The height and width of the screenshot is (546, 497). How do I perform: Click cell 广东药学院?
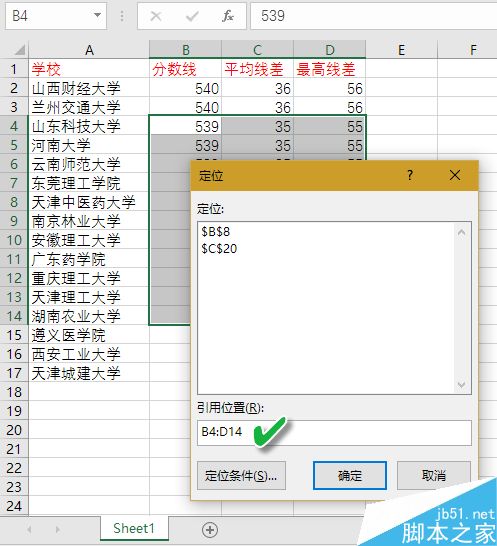pyautogui.click(x=89, y=259)
